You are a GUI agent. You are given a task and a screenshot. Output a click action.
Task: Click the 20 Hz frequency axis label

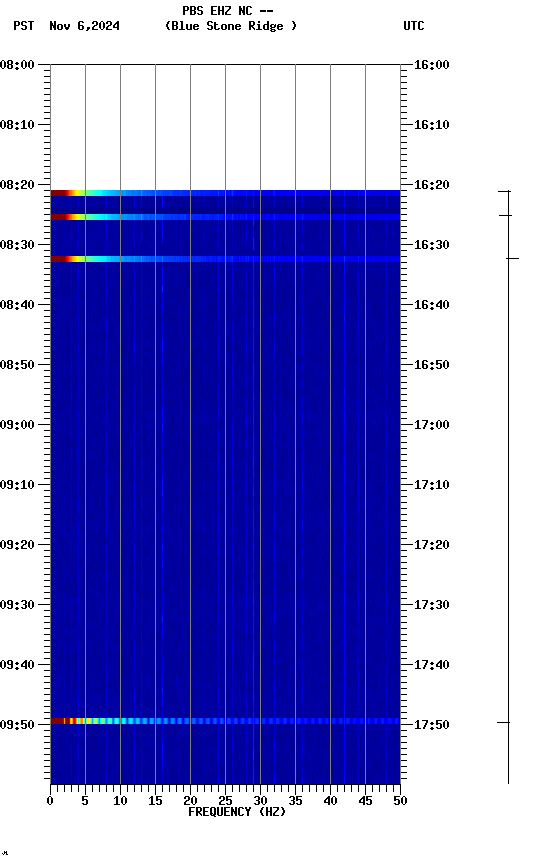coord(190,801)
